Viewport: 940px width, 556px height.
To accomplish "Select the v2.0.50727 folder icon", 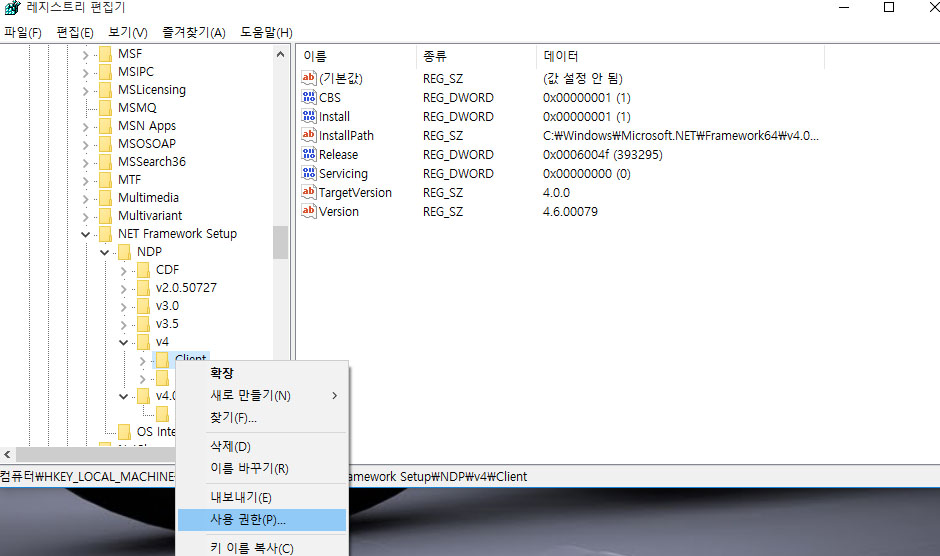I will pos(143,288).
